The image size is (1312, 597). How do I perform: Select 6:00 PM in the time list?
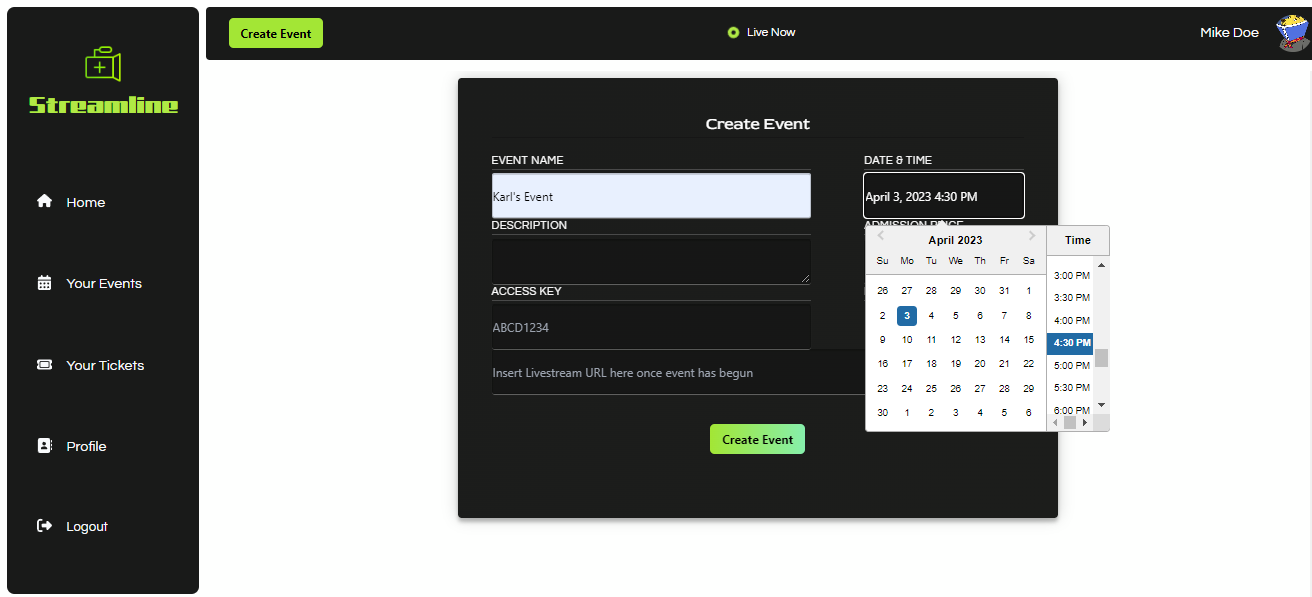[1072, 410]
